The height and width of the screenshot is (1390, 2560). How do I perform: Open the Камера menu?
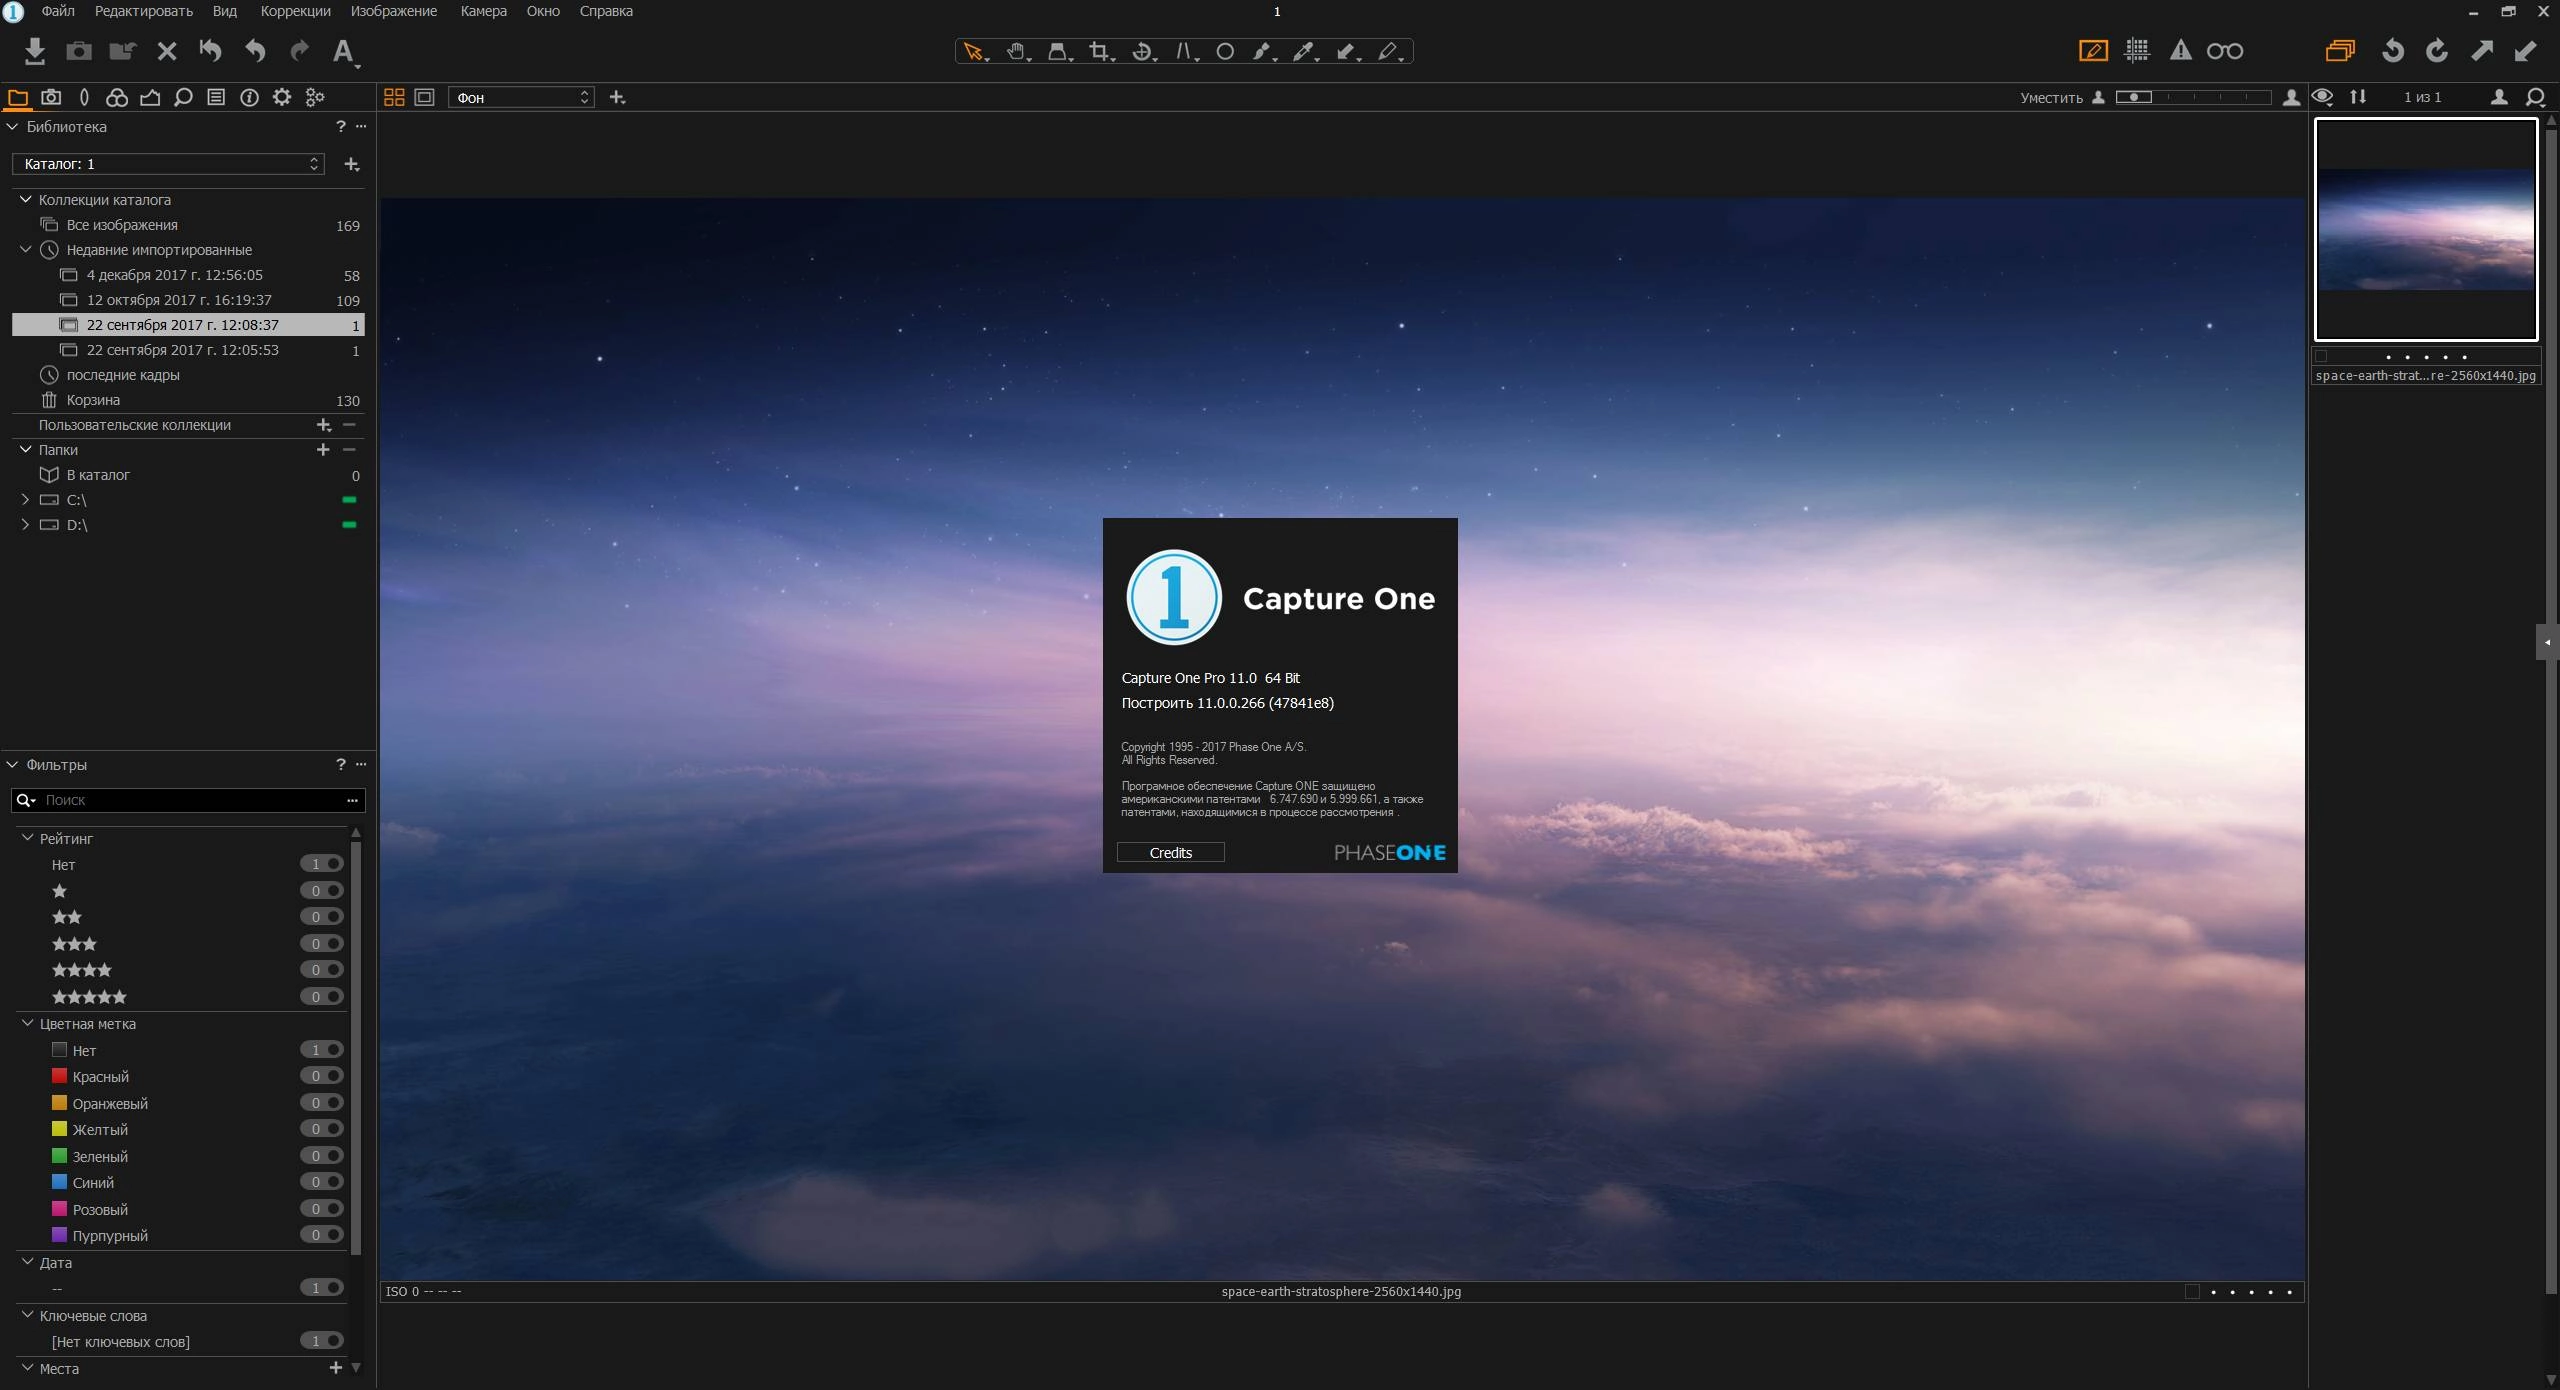[x=483, y=11]
